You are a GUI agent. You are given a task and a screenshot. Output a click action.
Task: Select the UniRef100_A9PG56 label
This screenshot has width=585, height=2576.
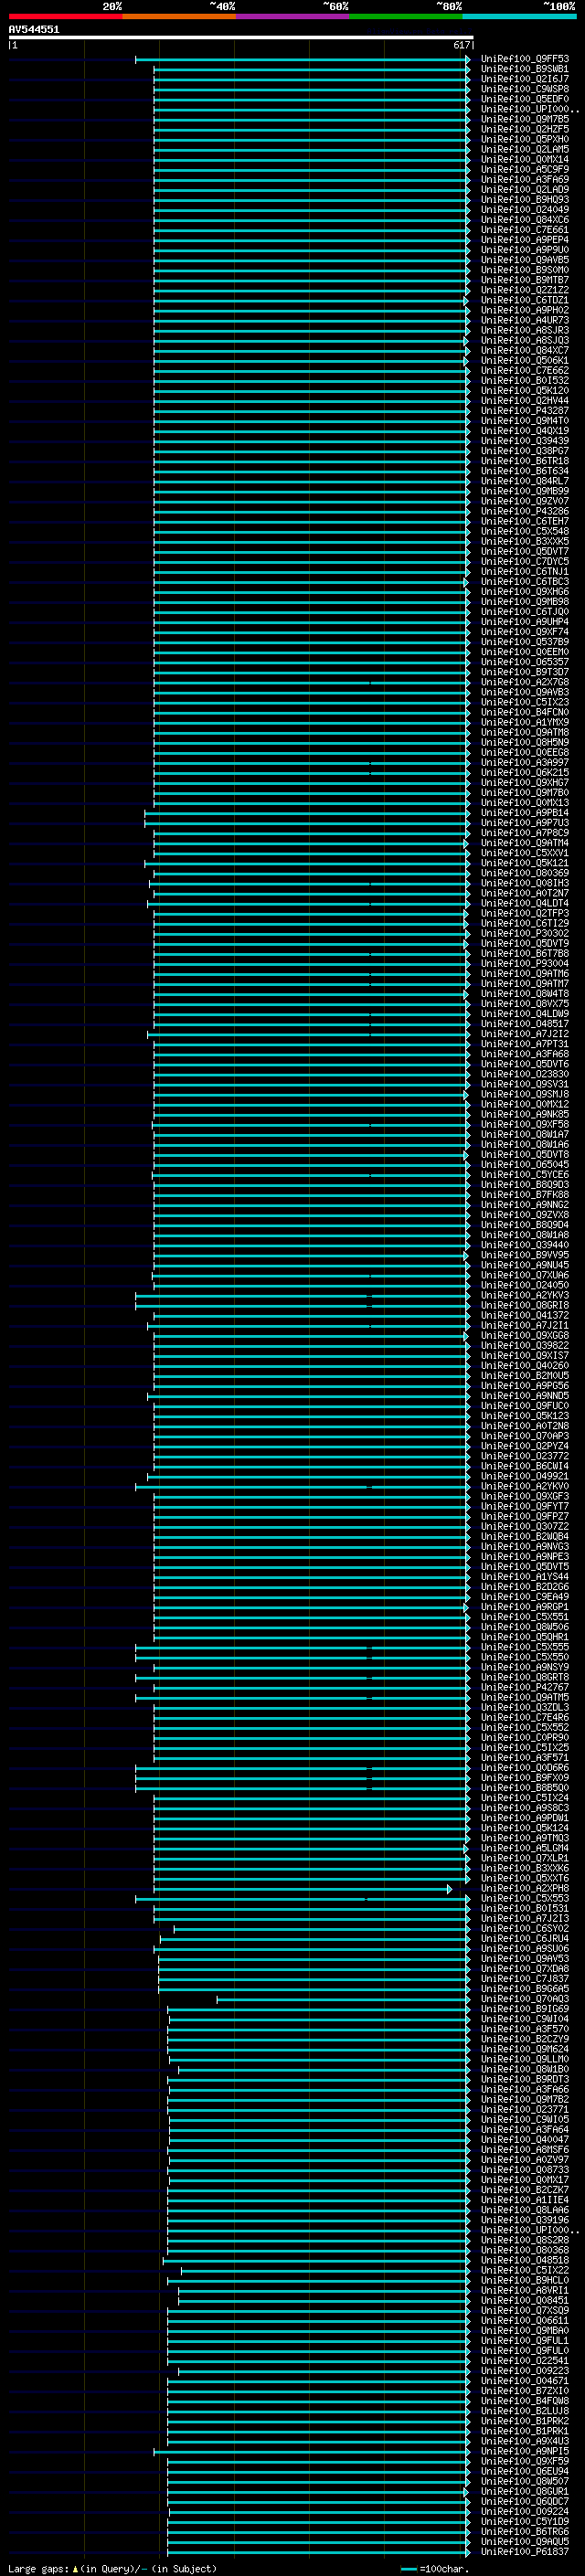click(x=525, y=1385)
